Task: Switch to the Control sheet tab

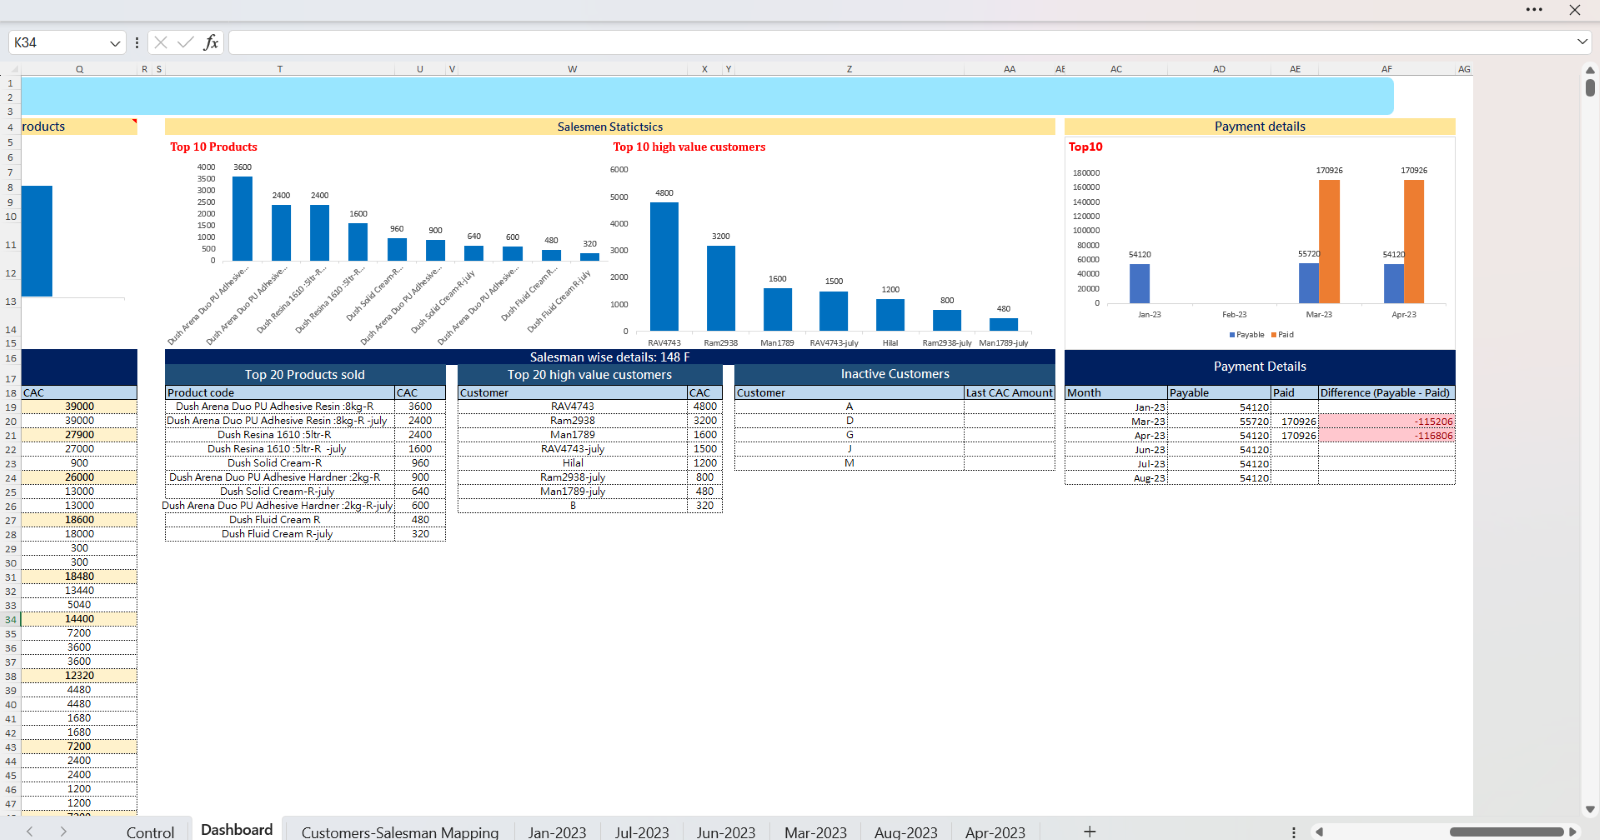Action: 150,831
